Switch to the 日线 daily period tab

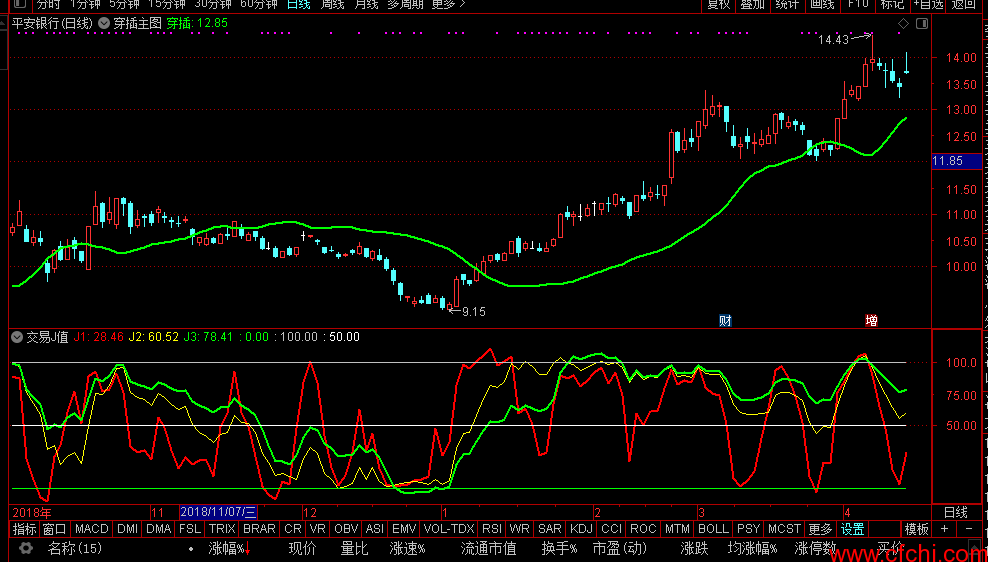[x=298, y=4]
